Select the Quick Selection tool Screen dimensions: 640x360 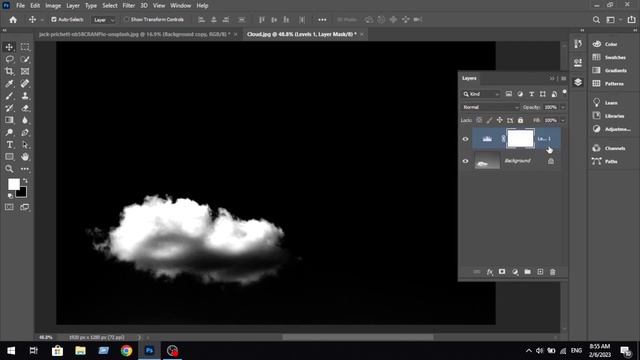[x=25, y=59]
